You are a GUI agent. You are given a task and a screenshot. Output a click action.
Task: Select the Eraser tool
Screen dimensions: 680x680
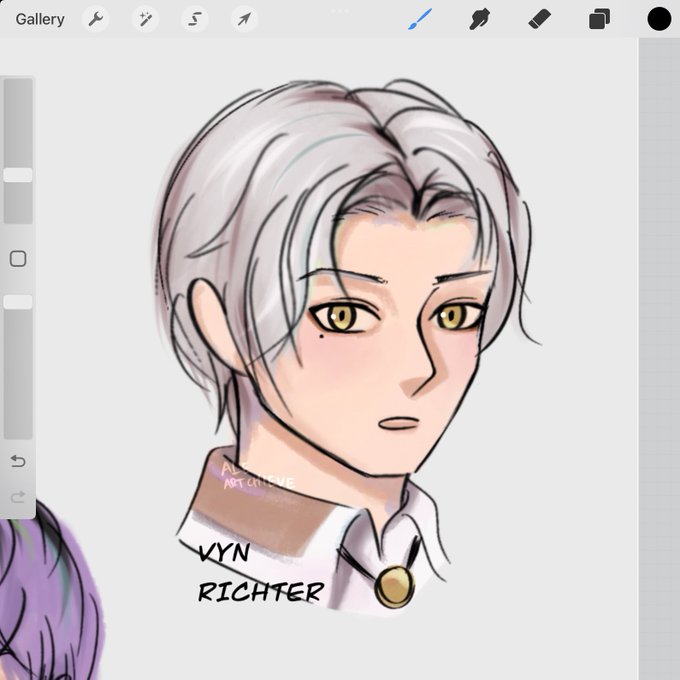[539, 19]
